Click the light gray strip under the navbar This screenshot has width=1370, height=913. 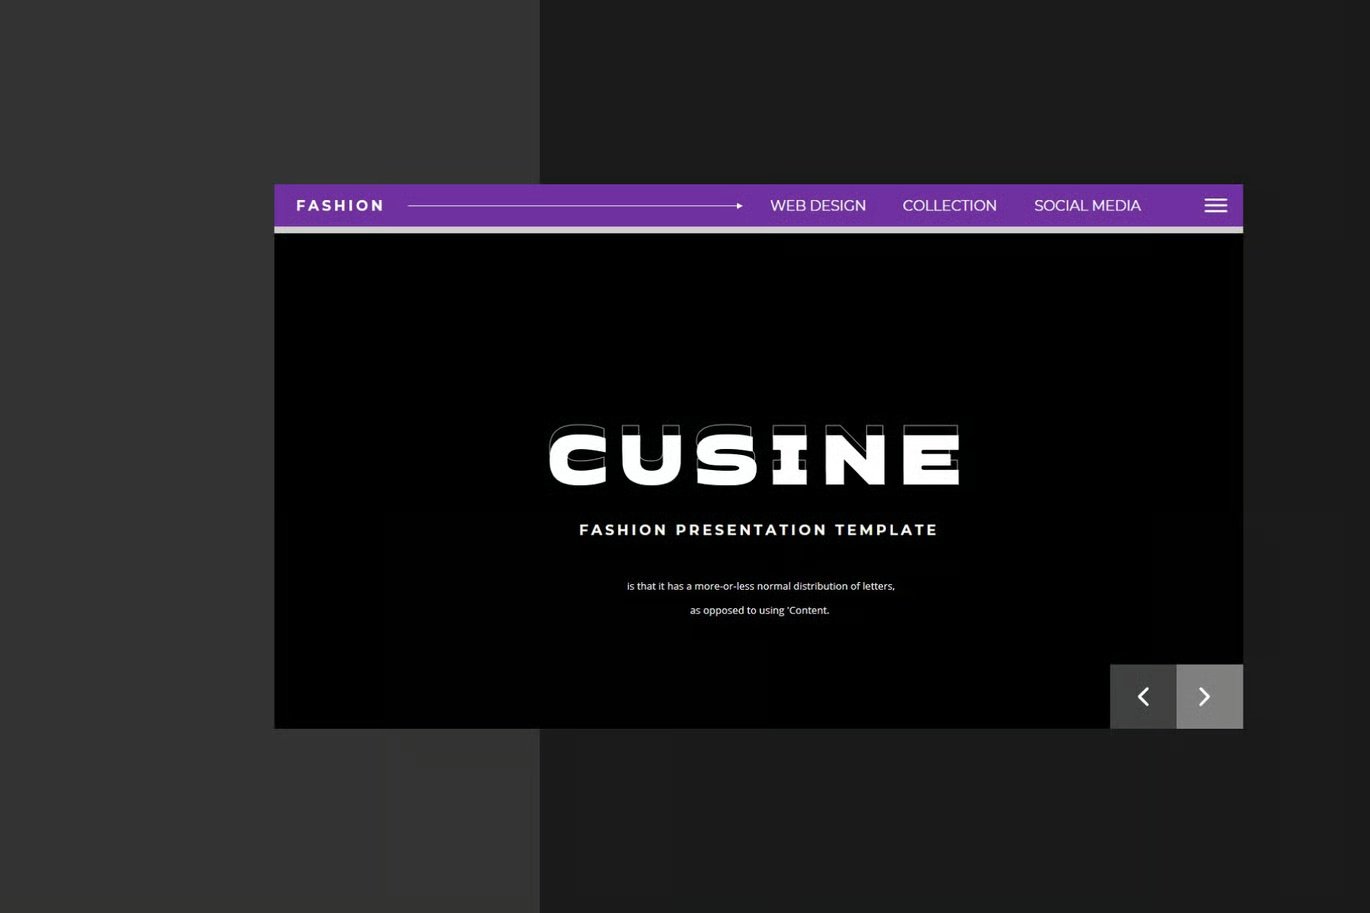click(x=758, y=230)
